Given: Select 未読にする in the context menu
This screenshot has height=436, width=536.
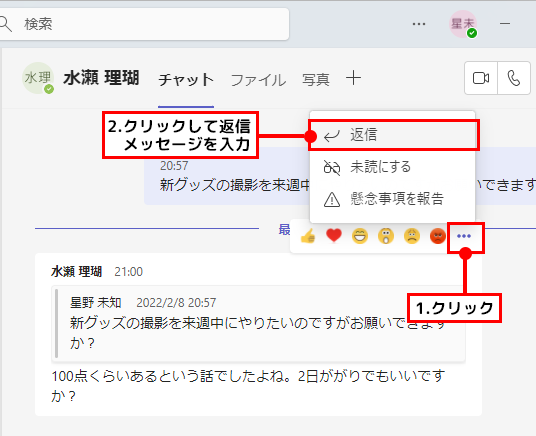Looking at the screenshot, I should click(392, 167).
